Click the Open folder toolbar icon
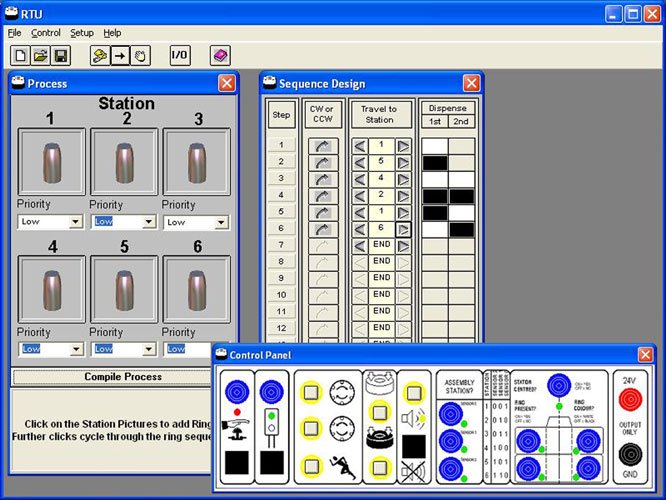This screenshot has width=666, height=500. [41, 55]
